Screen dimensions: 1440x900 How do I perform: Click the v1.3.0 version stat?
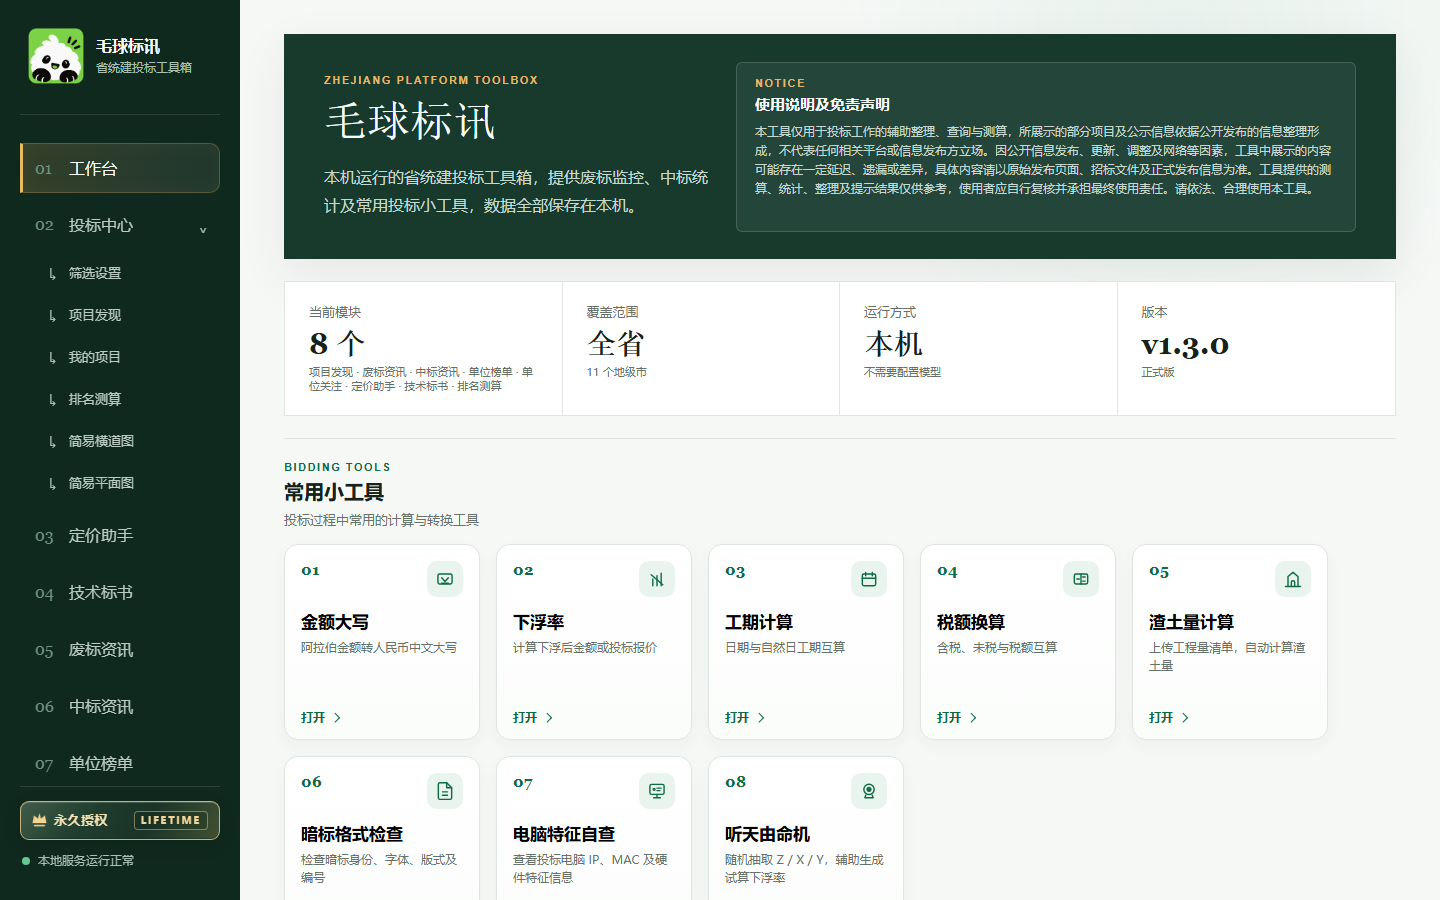tap(1256, 348)
